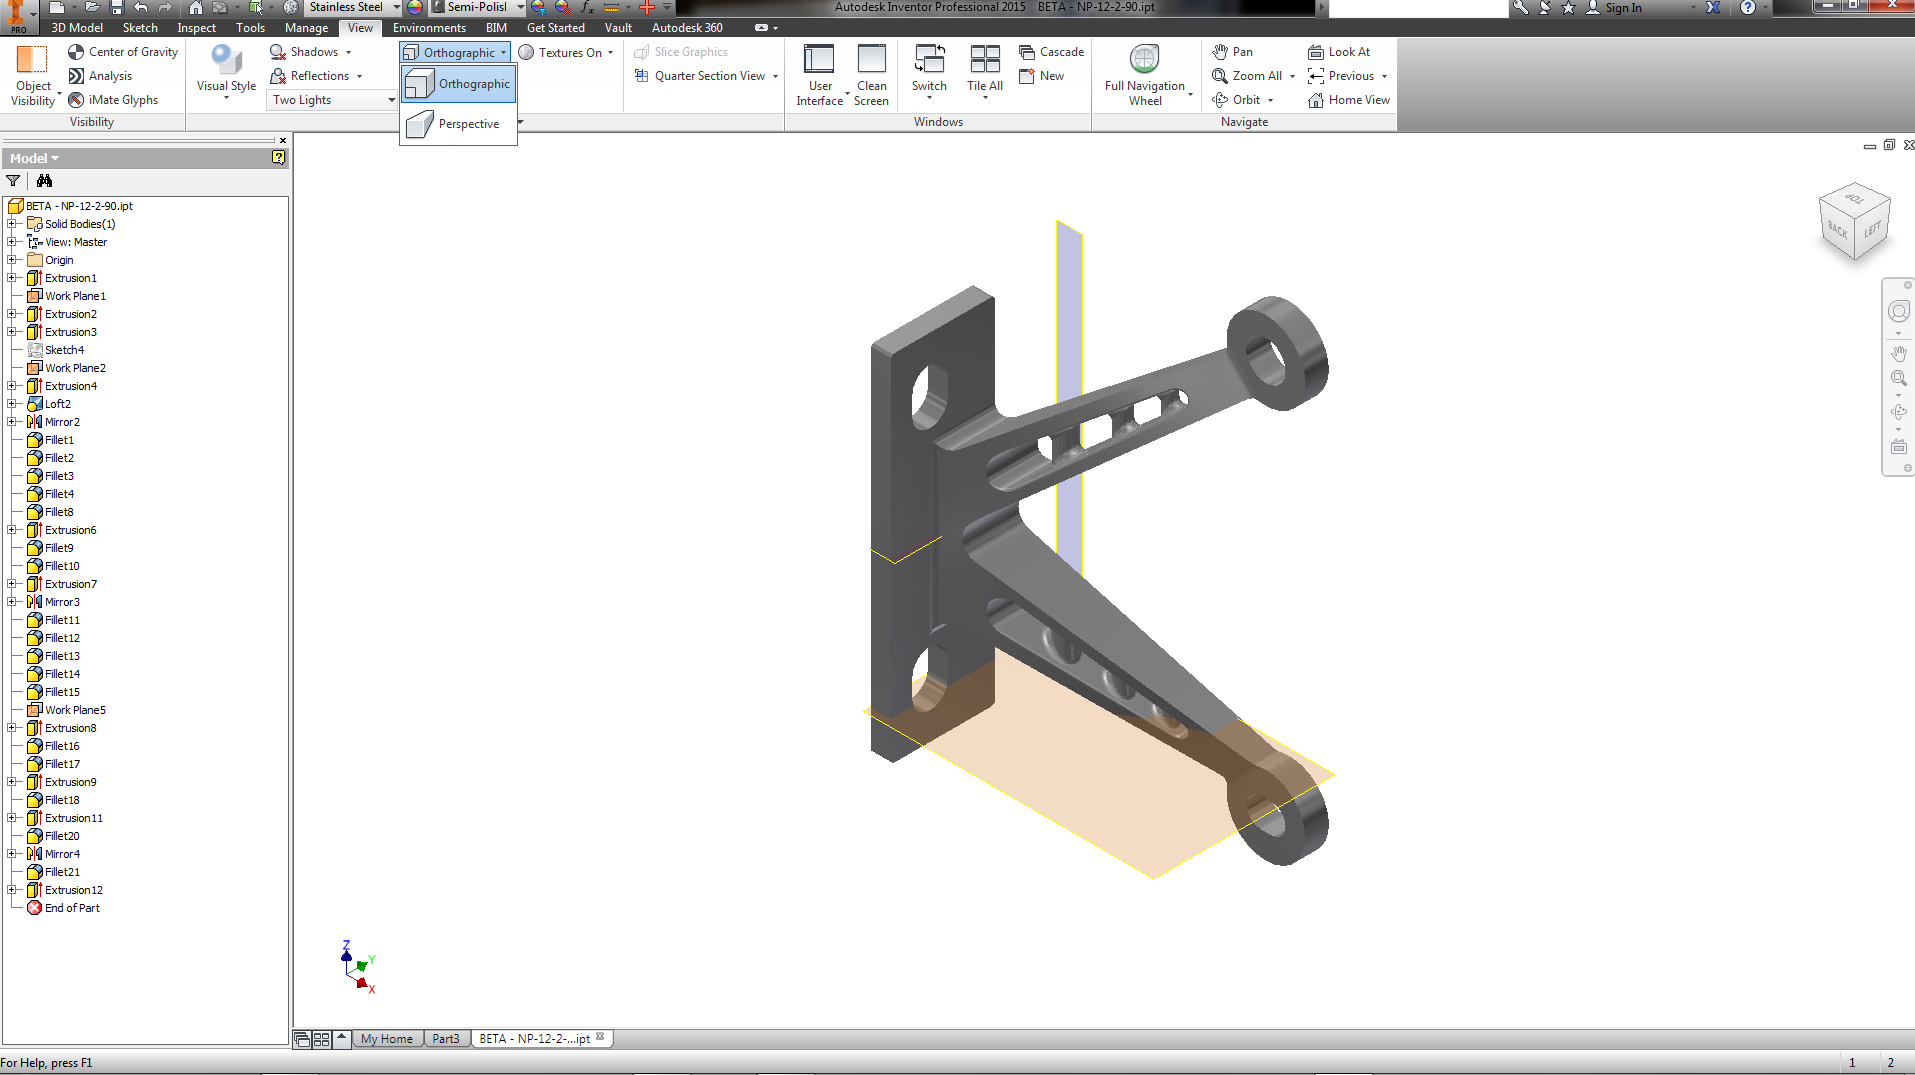Turn off Textures On
Screen dimensions: 1915x1075
tap(565, 52)
